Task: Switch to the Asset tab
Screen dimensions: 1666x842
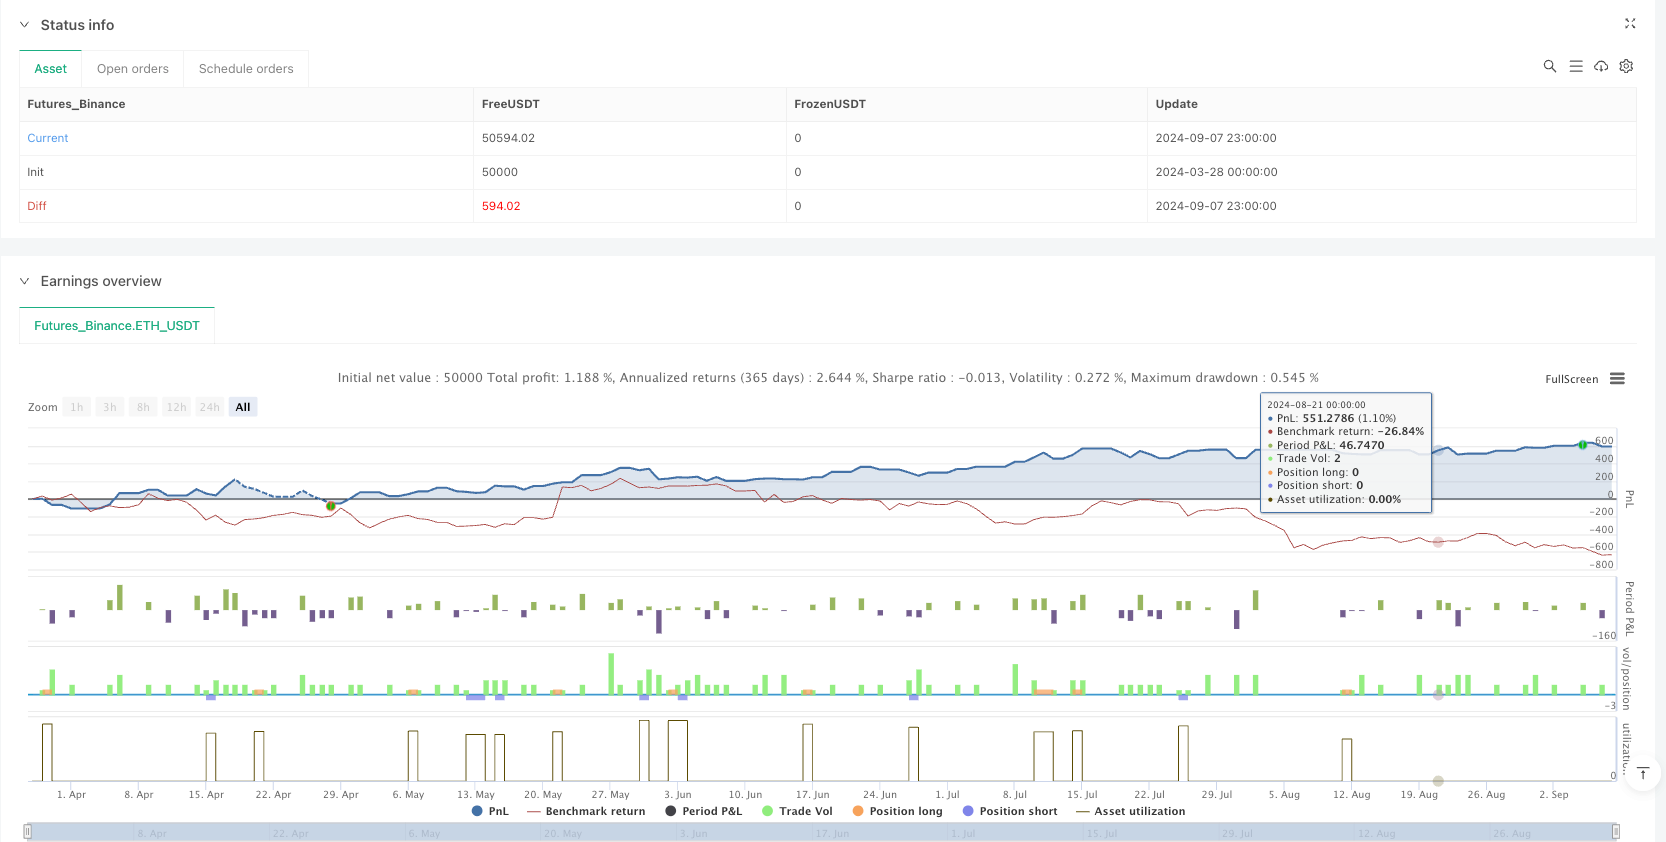Action: 51,69
